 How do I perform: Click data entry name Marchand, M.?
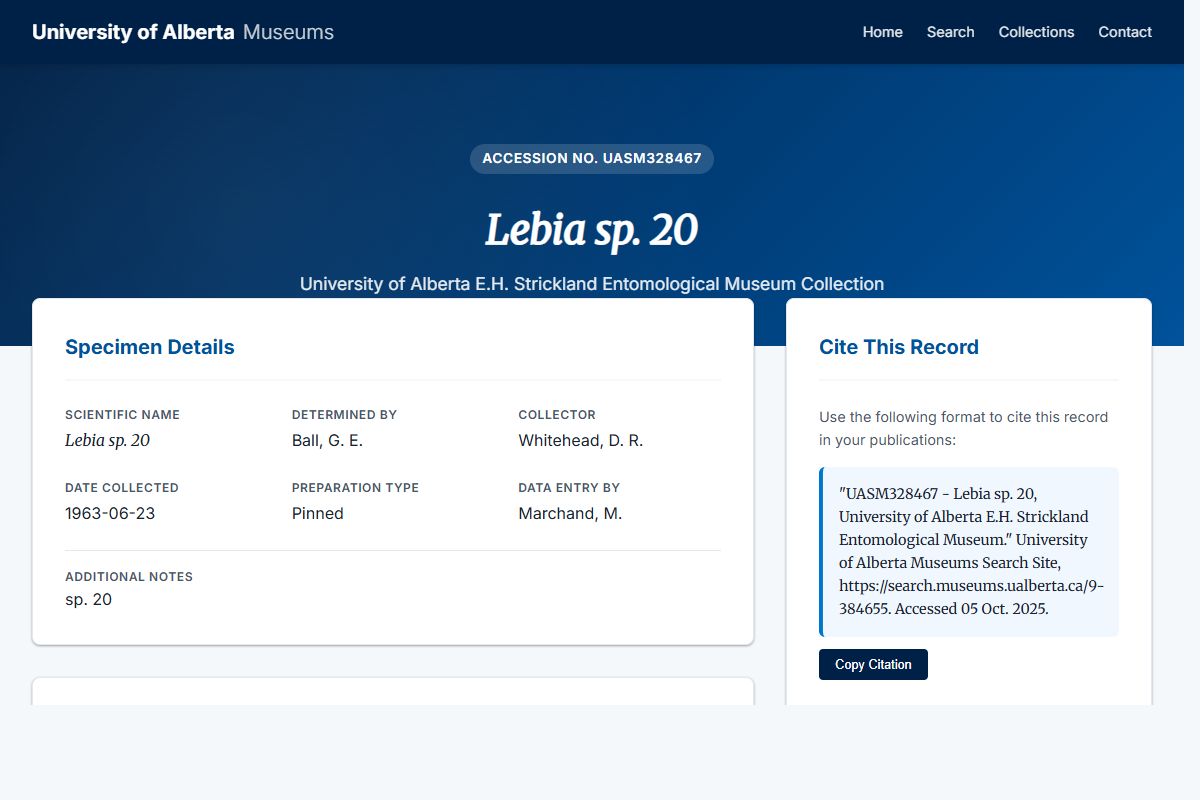[570, 513]
